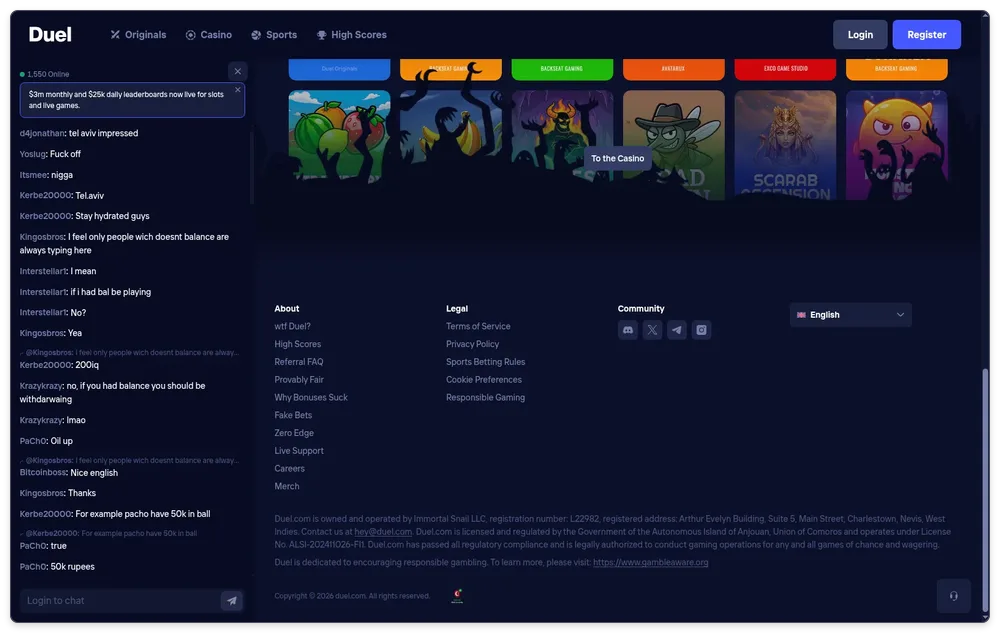Open the fruit slot game thumbnail
The width and height of the screenshot is (1000, 633).
(x=339, y=136)
